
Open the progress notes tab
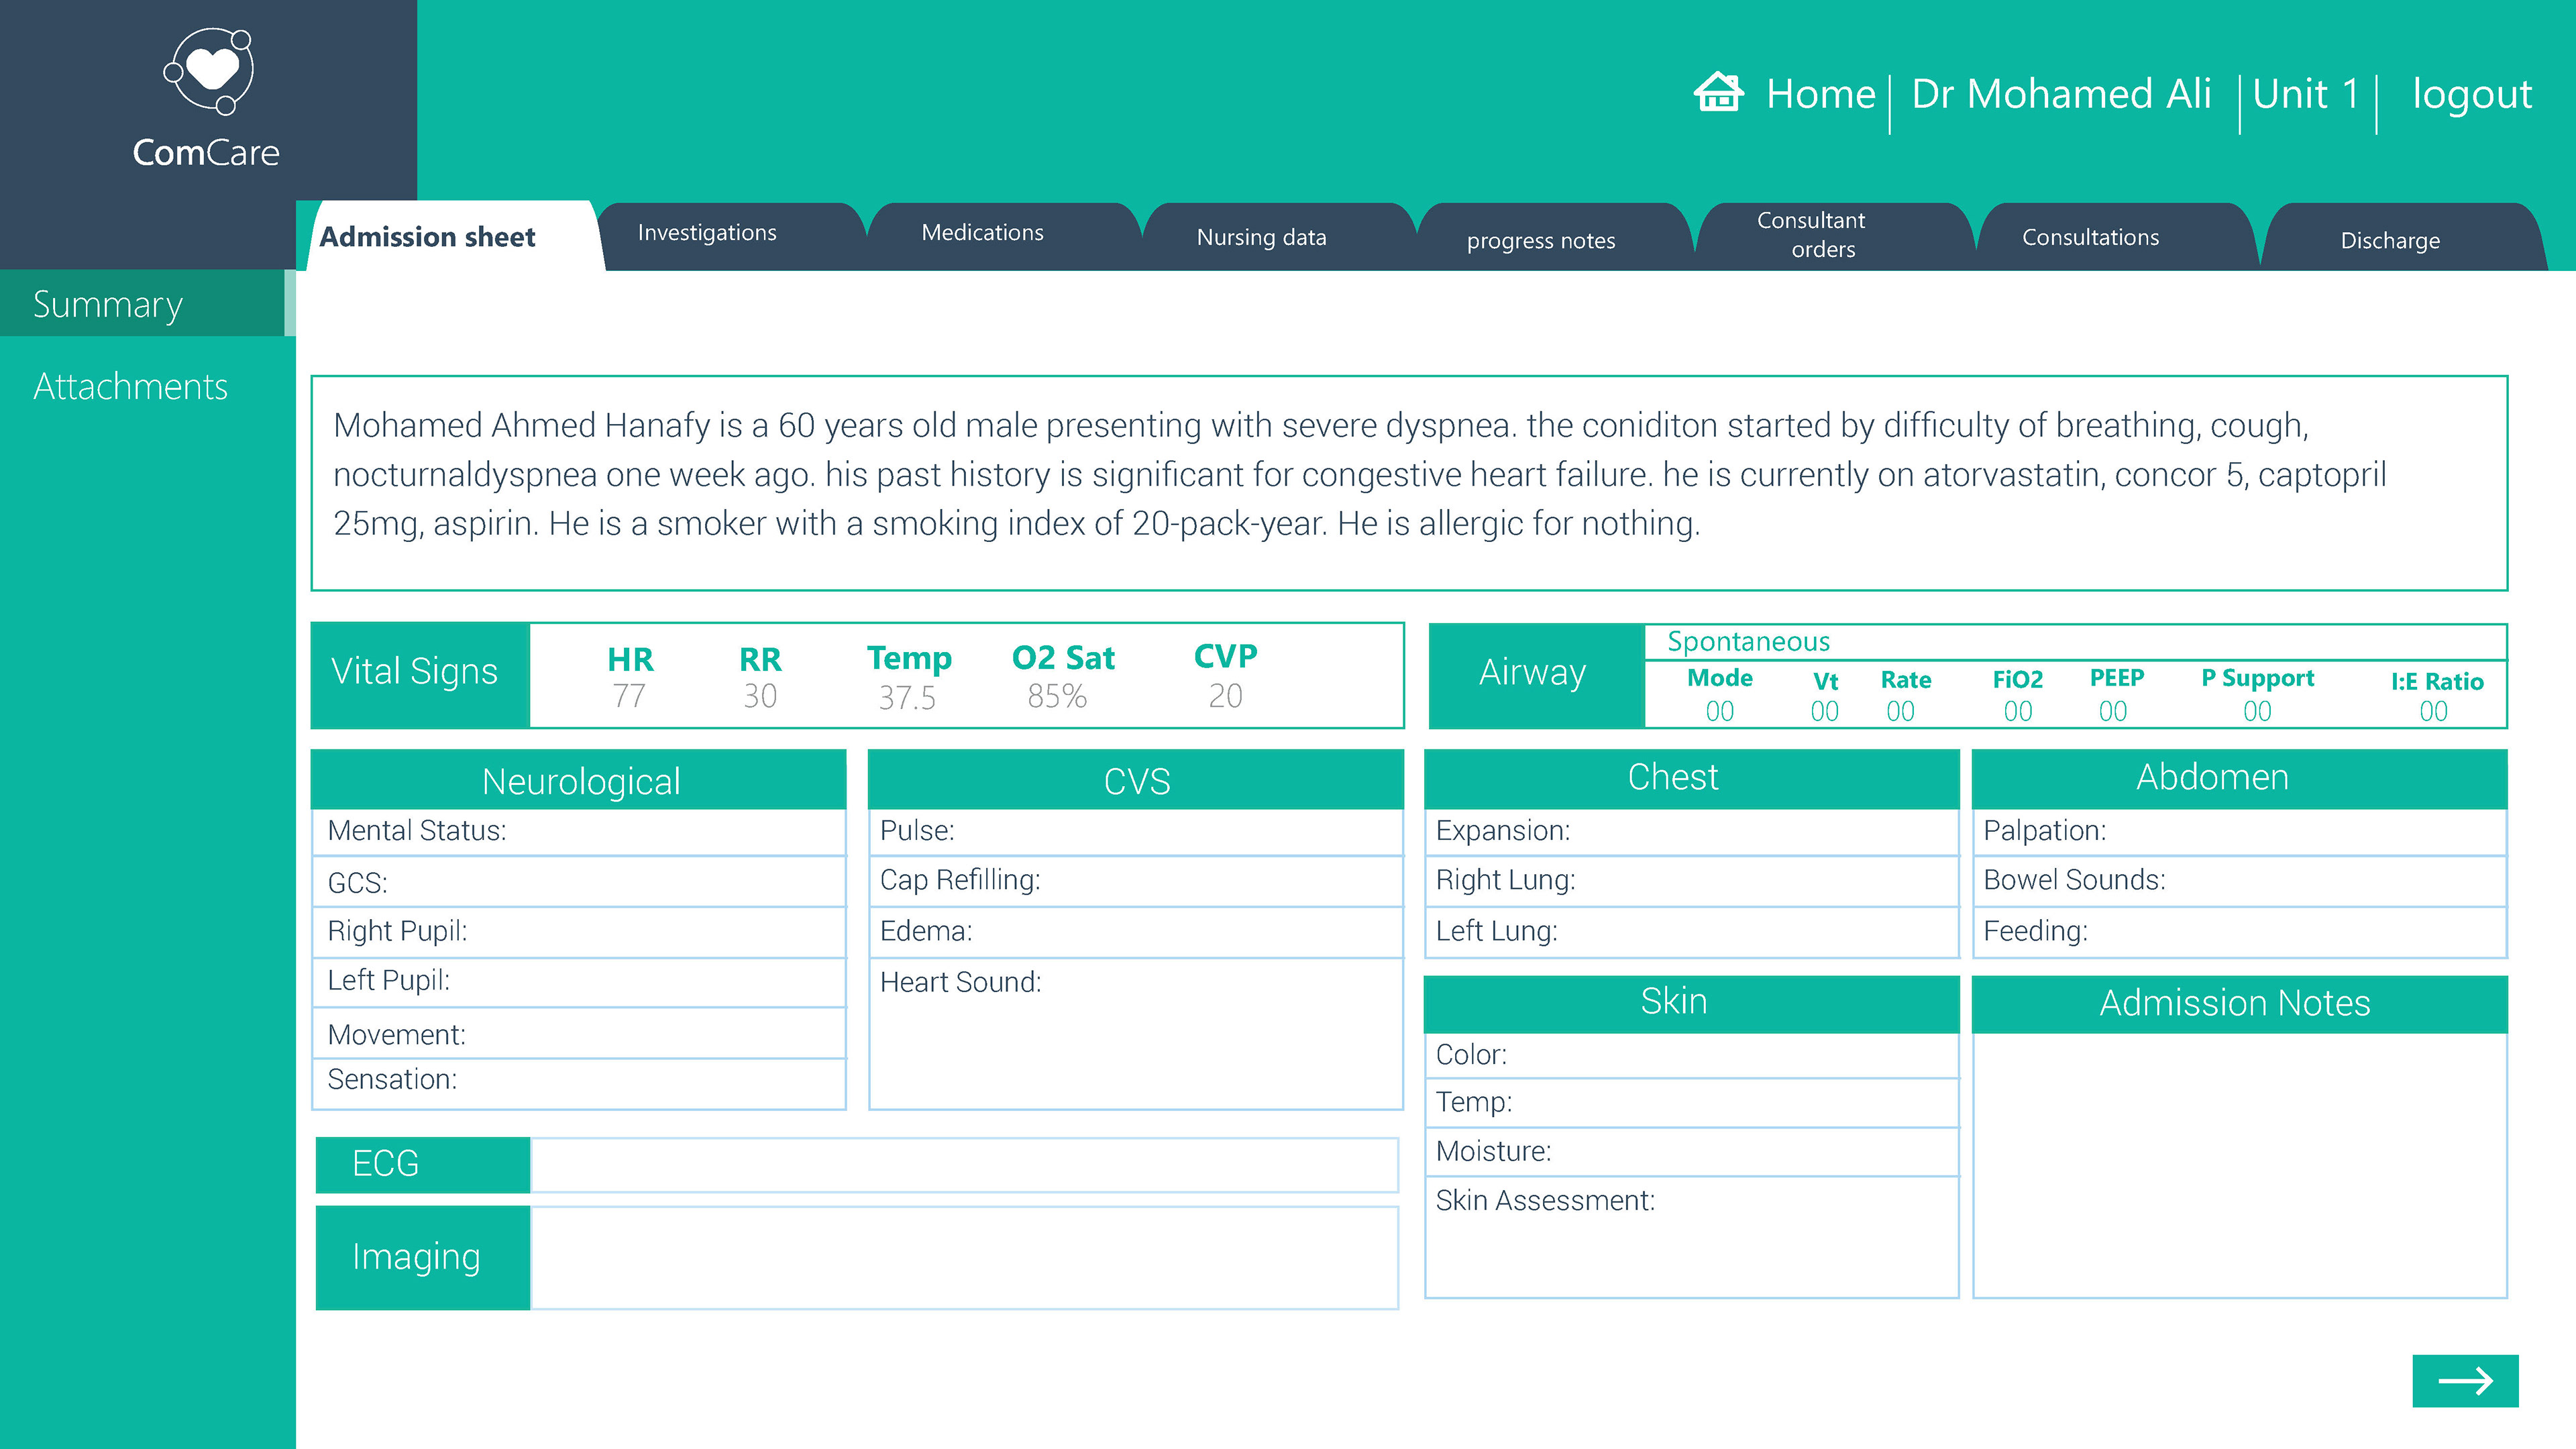[1540, 240]
